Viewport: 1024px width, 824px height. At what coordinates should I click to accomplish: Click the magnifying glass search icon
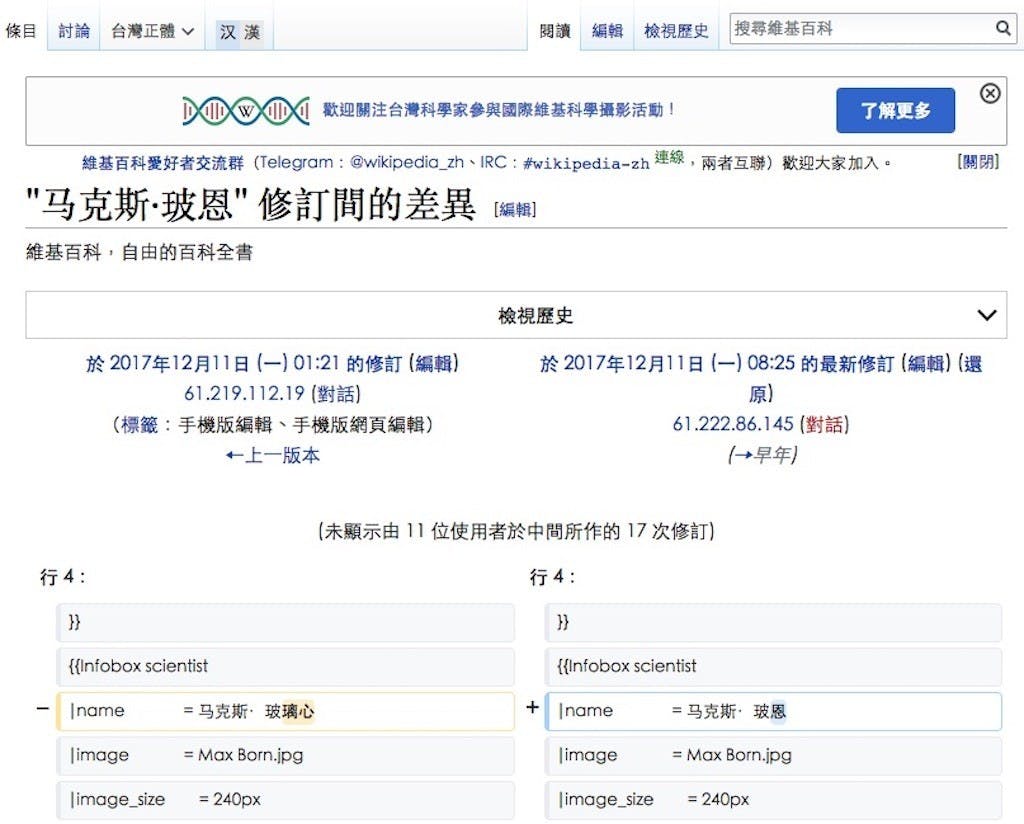click(1002, 28)
